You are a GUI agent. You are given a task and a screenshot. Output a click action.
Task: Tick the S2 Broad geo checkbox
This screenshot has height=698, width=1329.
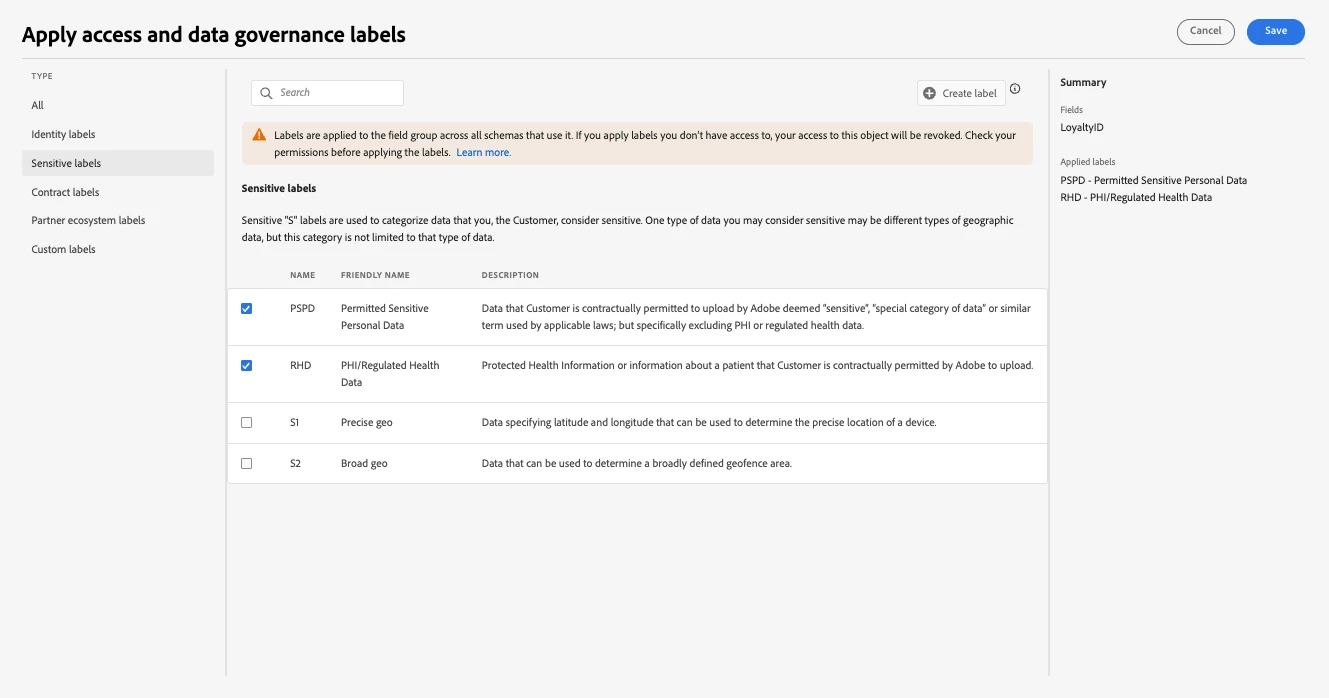tap(247, 464)
